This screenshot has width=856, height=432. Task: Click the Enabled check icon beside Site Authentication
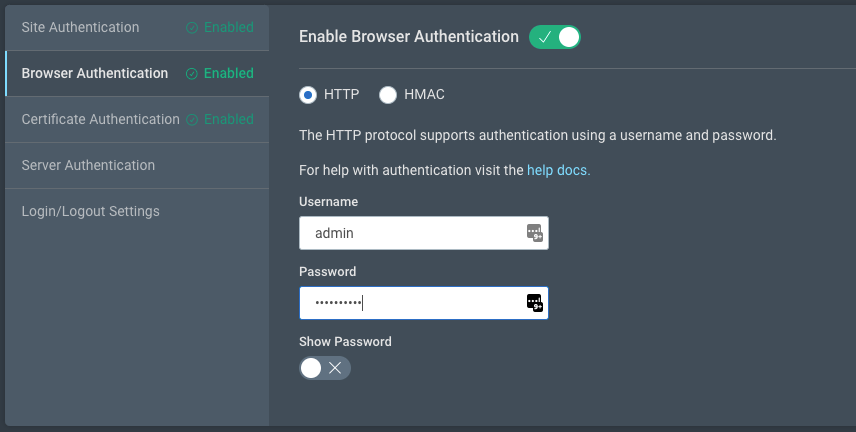192,28
